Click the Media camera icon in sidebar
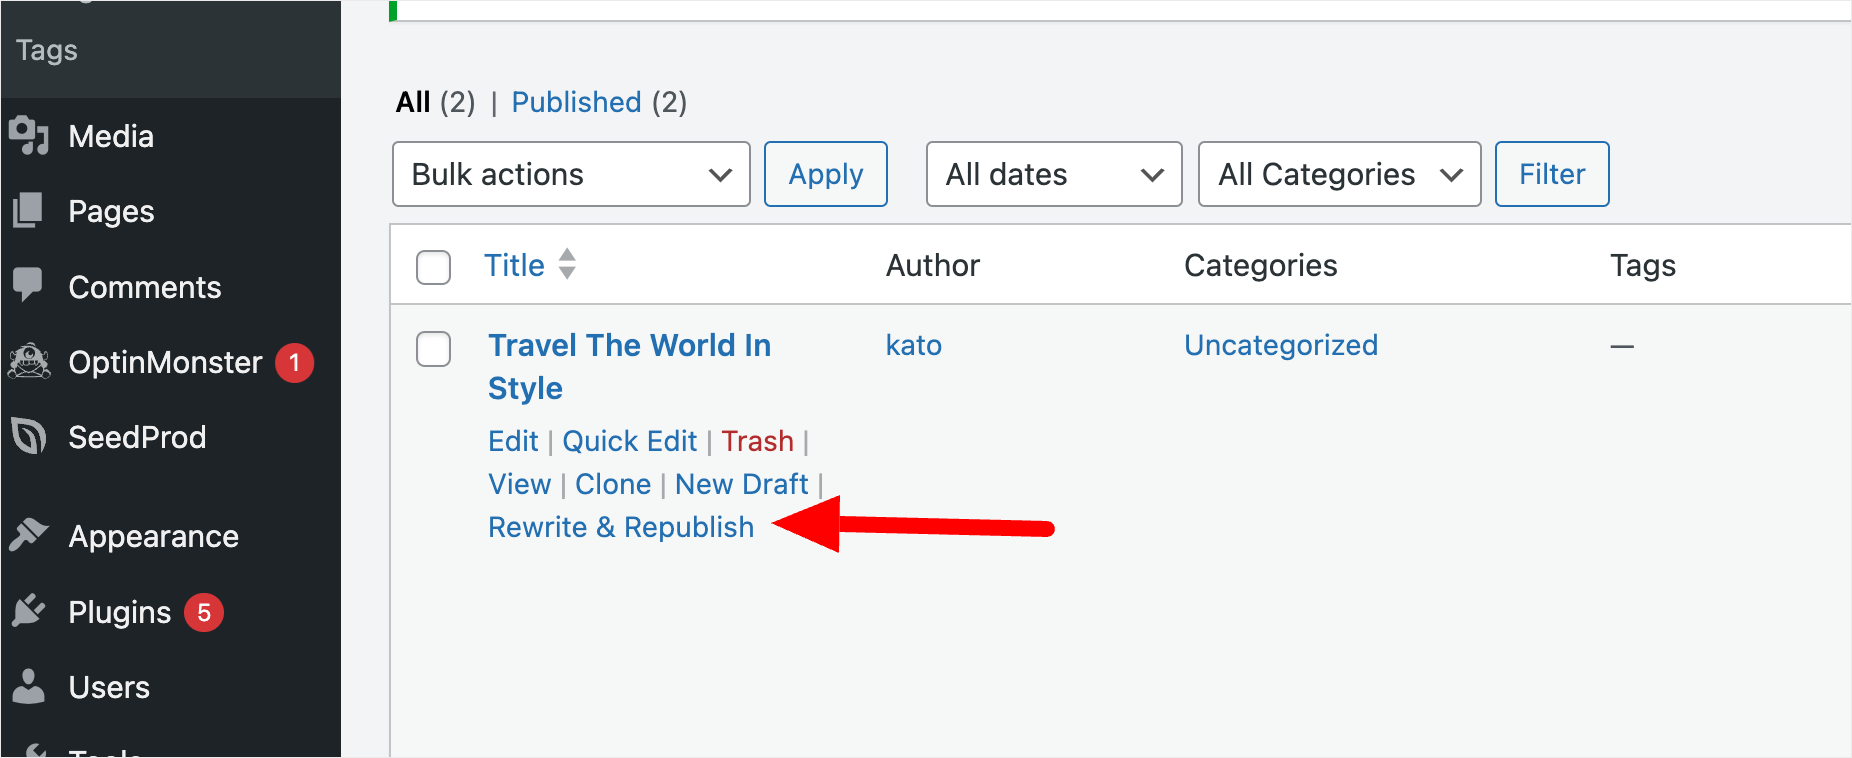 tap(29, 135)
